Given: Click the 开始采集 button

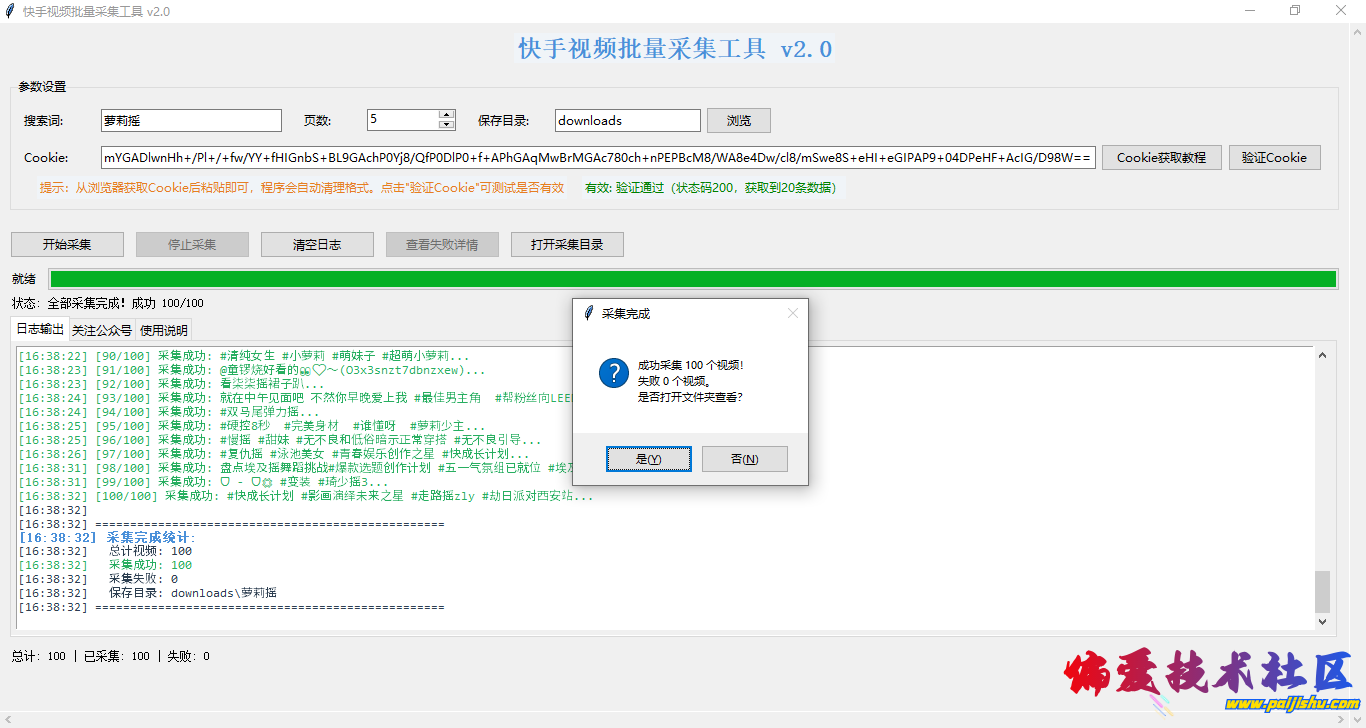Looking at the screenshot, I should point(67,244).
